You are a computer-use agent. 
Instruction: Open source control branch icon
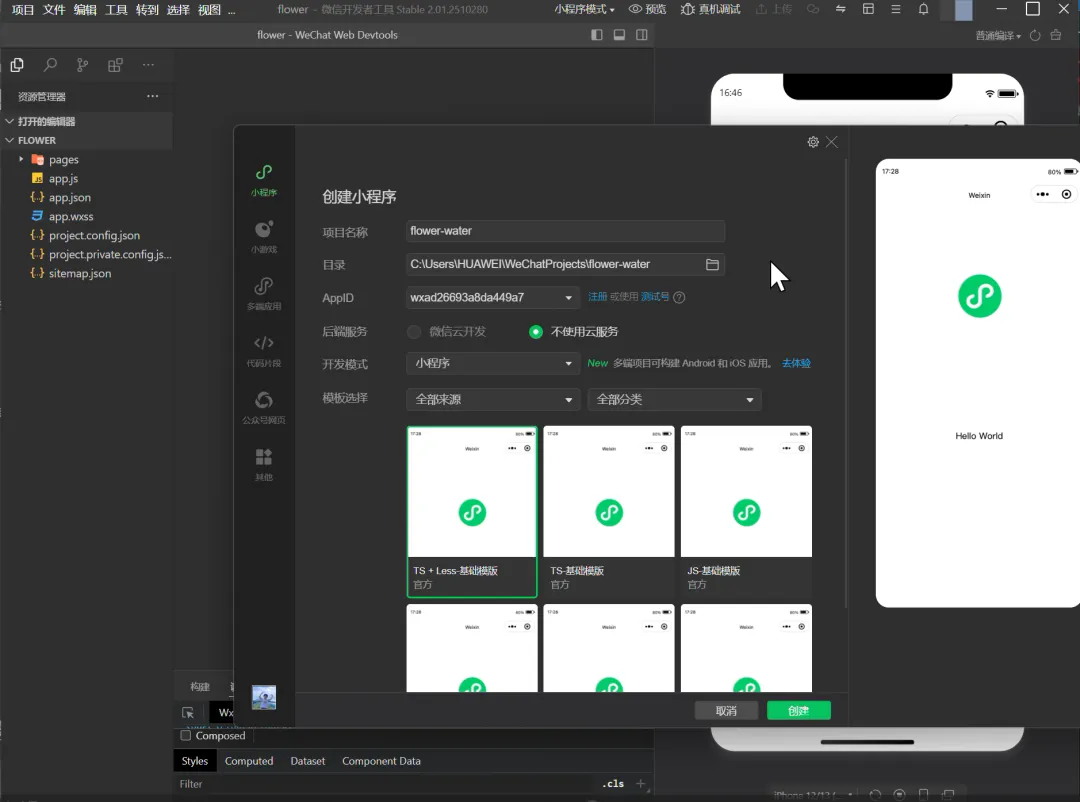[x=83, y=65]
